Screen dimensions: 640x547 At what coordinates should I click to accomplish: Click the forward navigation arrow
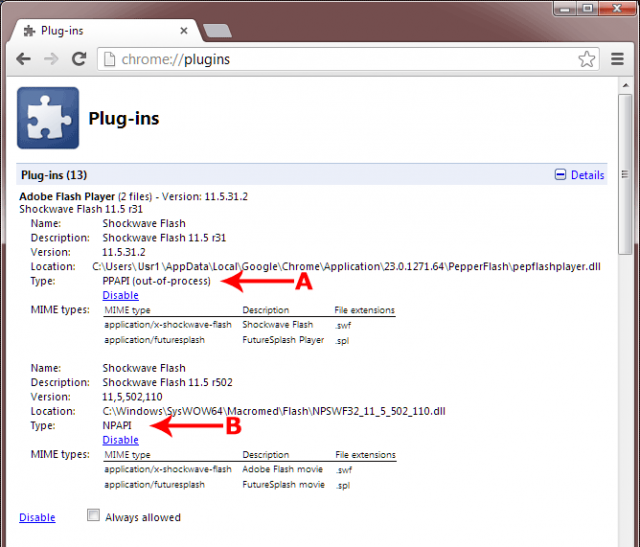pos(50,59)
